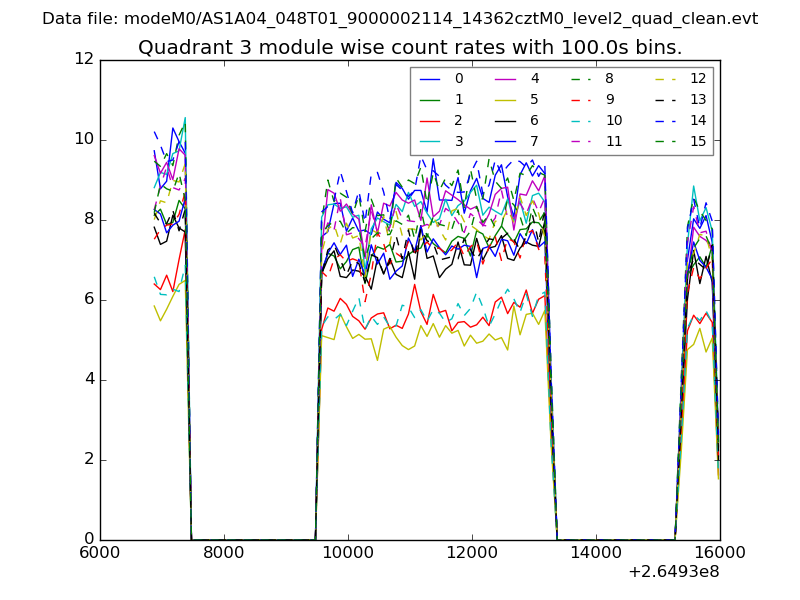Viewport: 800px width, 600px height.
Task: Click the y-axis tick label 8
Action: [x=87, y=220]
